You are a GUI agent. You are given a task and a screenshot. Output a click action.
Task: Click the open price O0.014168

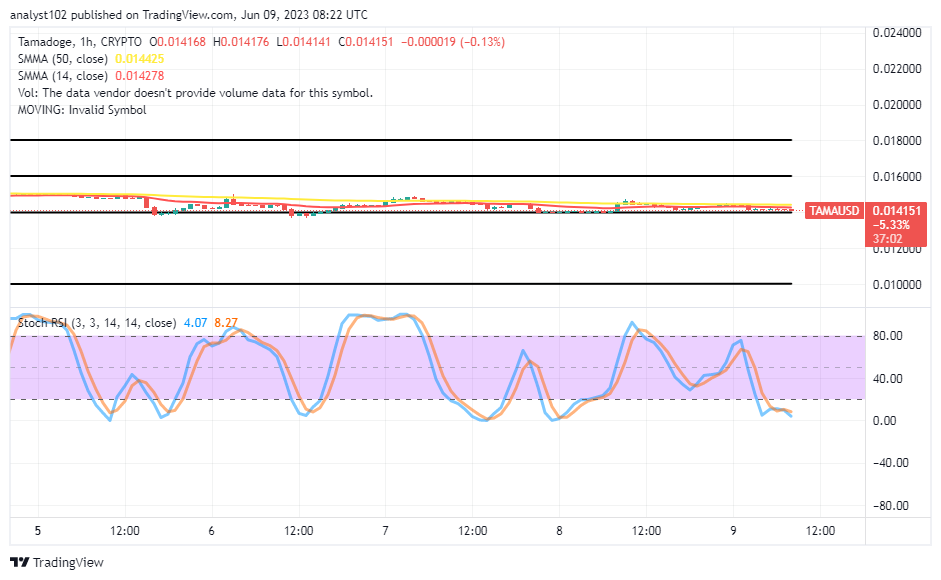coord(178,42)
